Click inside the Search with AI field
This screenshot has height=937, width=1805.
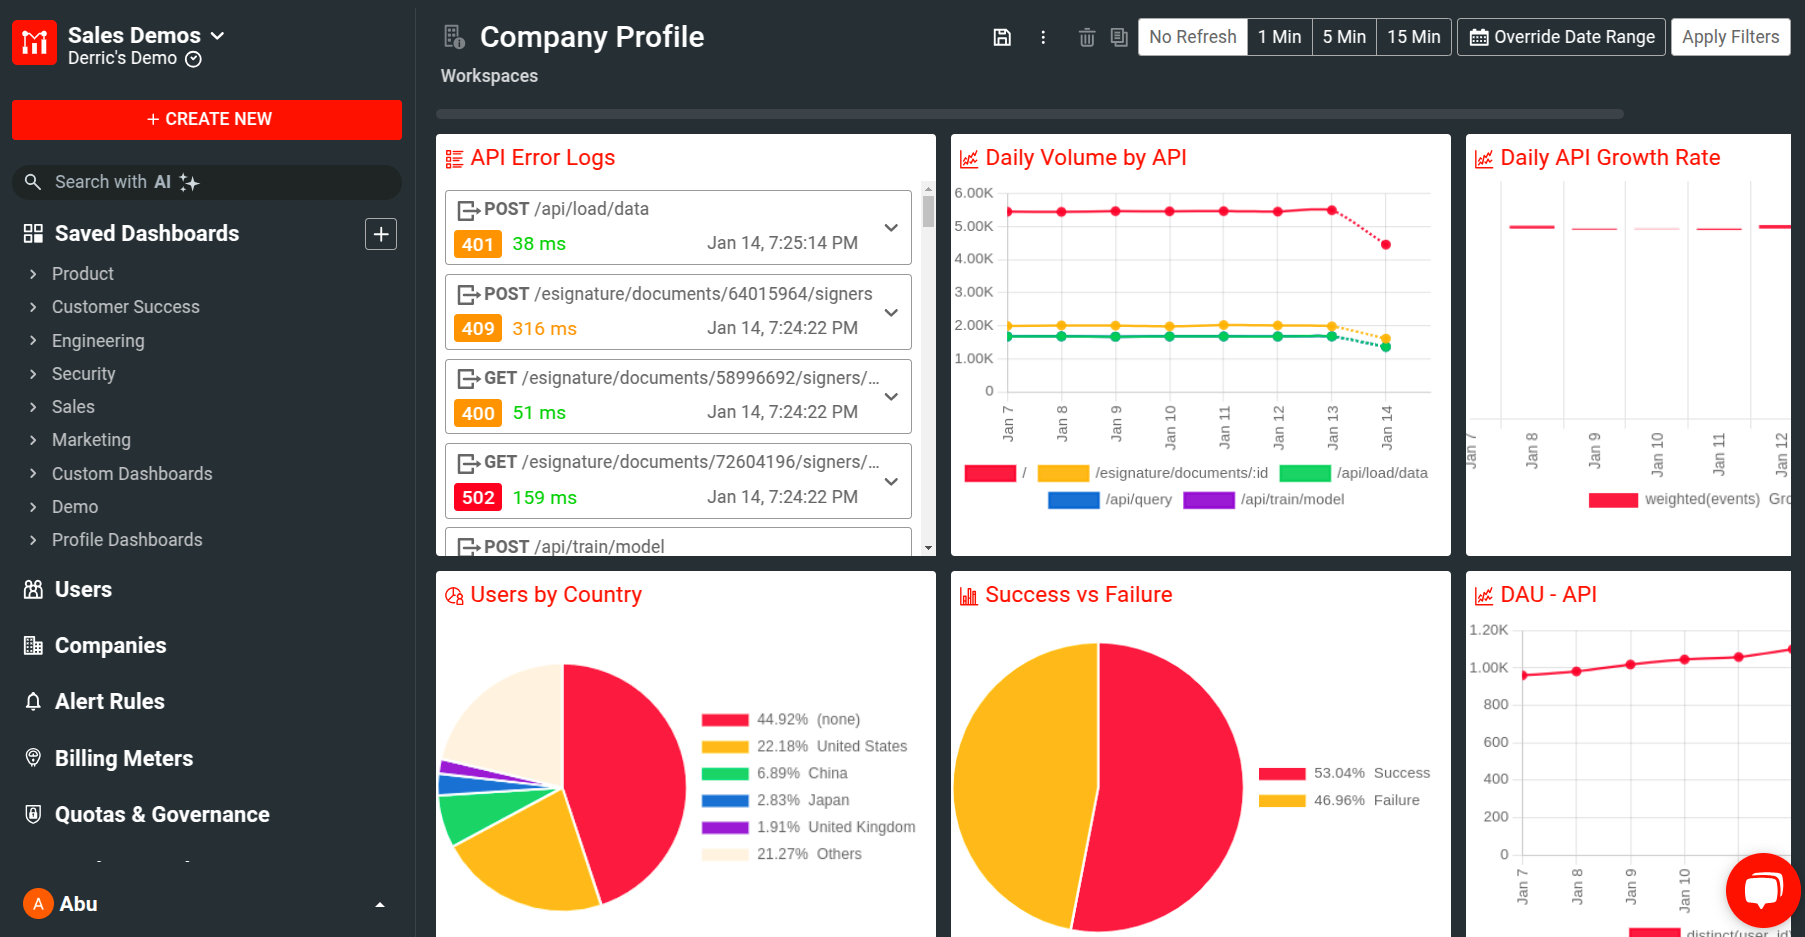click(207, 182)
